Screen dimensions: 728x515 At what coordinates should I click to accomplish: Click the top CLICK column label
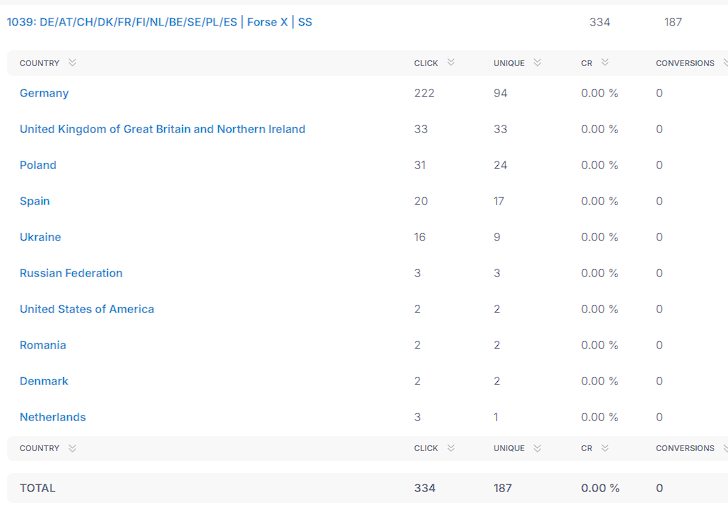[426, 63]
